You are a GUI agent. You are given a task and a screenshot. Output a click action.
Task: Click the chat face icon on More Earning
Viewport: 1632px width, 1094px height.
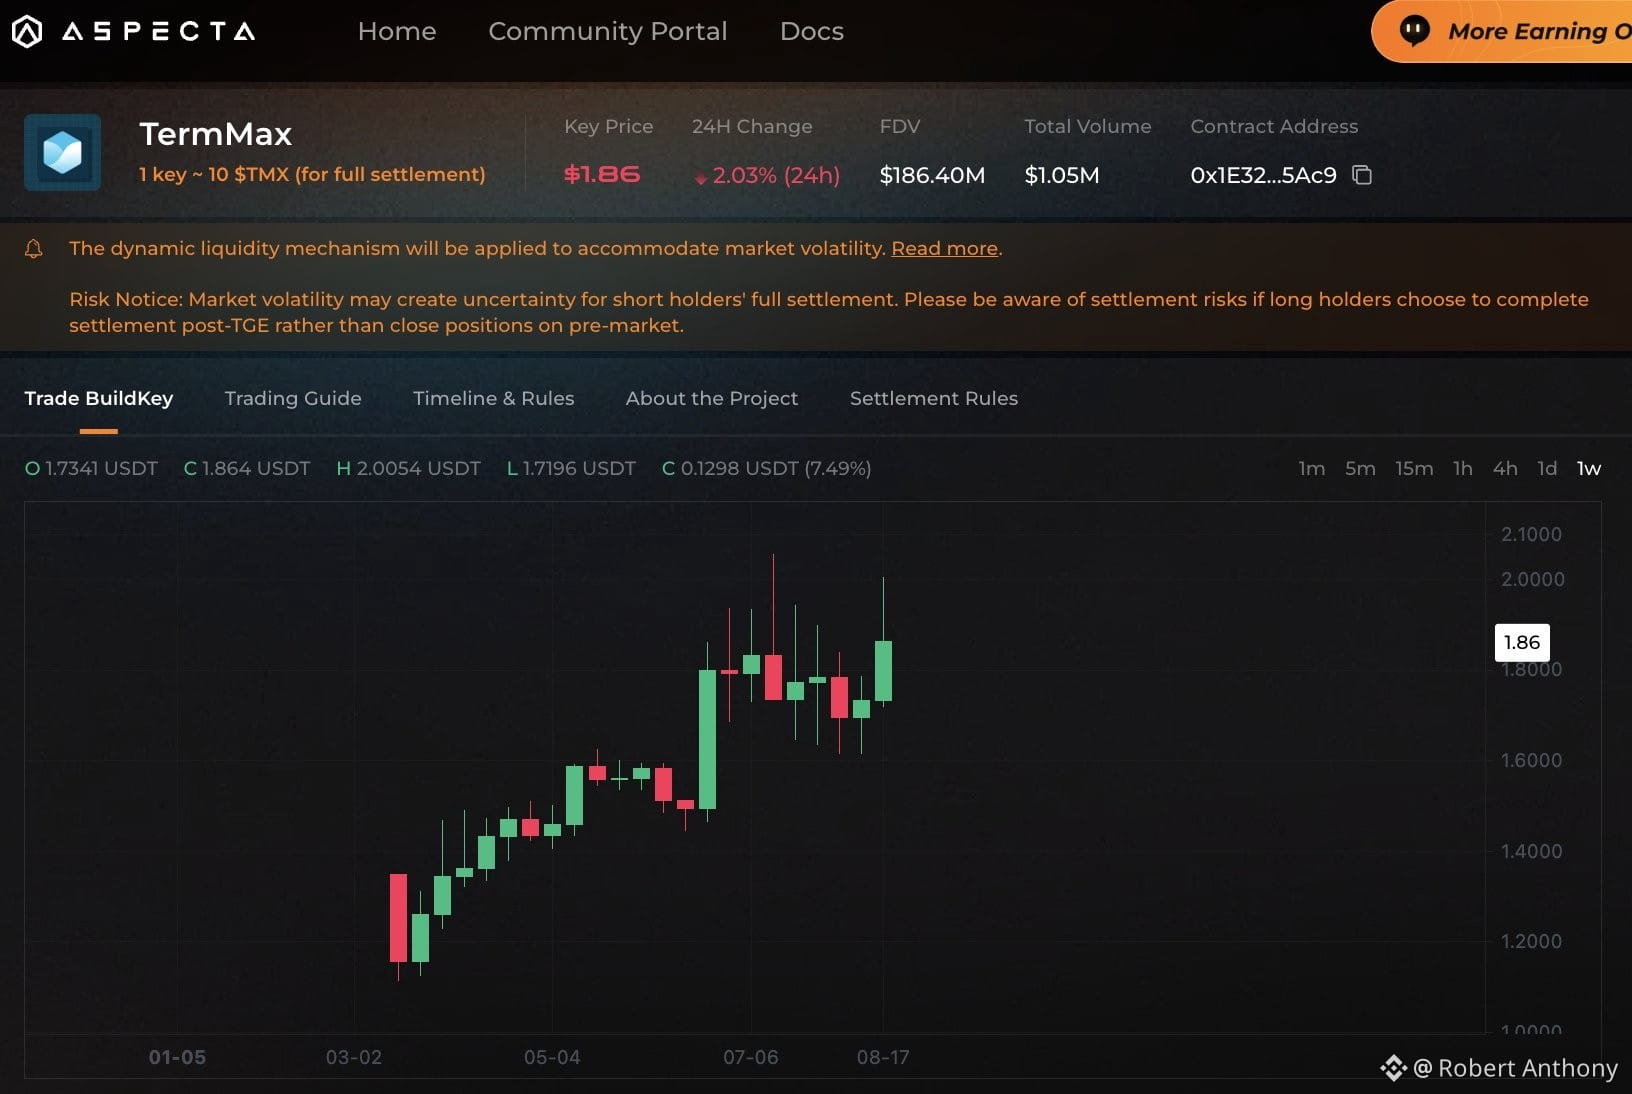point(1414,31)
